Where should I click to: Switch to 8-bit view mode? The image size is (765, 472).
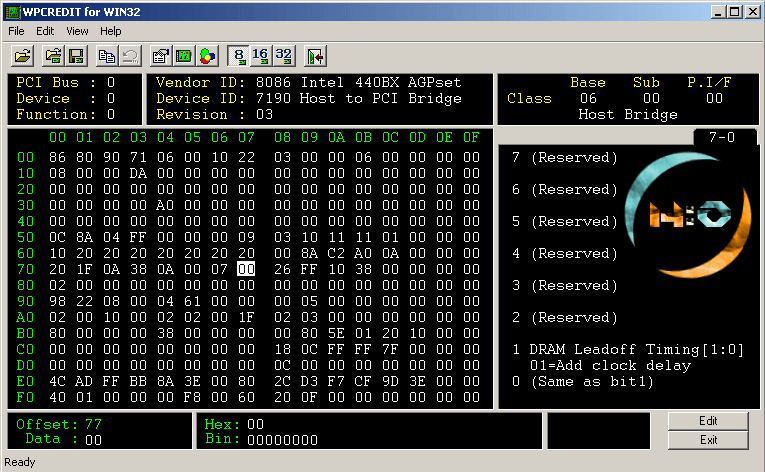[x=239, y=56]
